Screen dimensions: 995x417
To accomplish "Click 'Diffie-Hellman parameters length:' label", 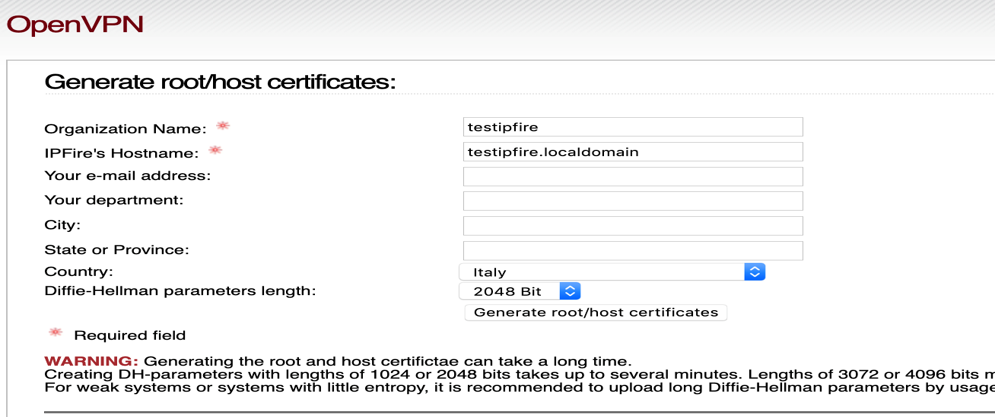I will click(180, 291).
